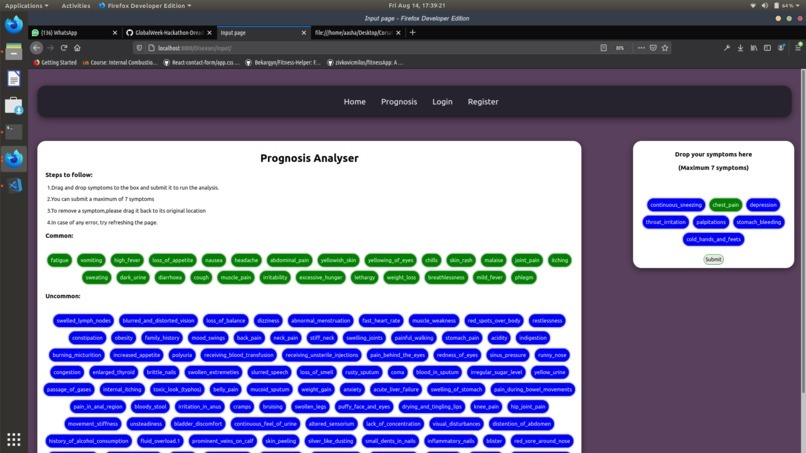Open Terminal from the dock

click(x=14, y=132)
